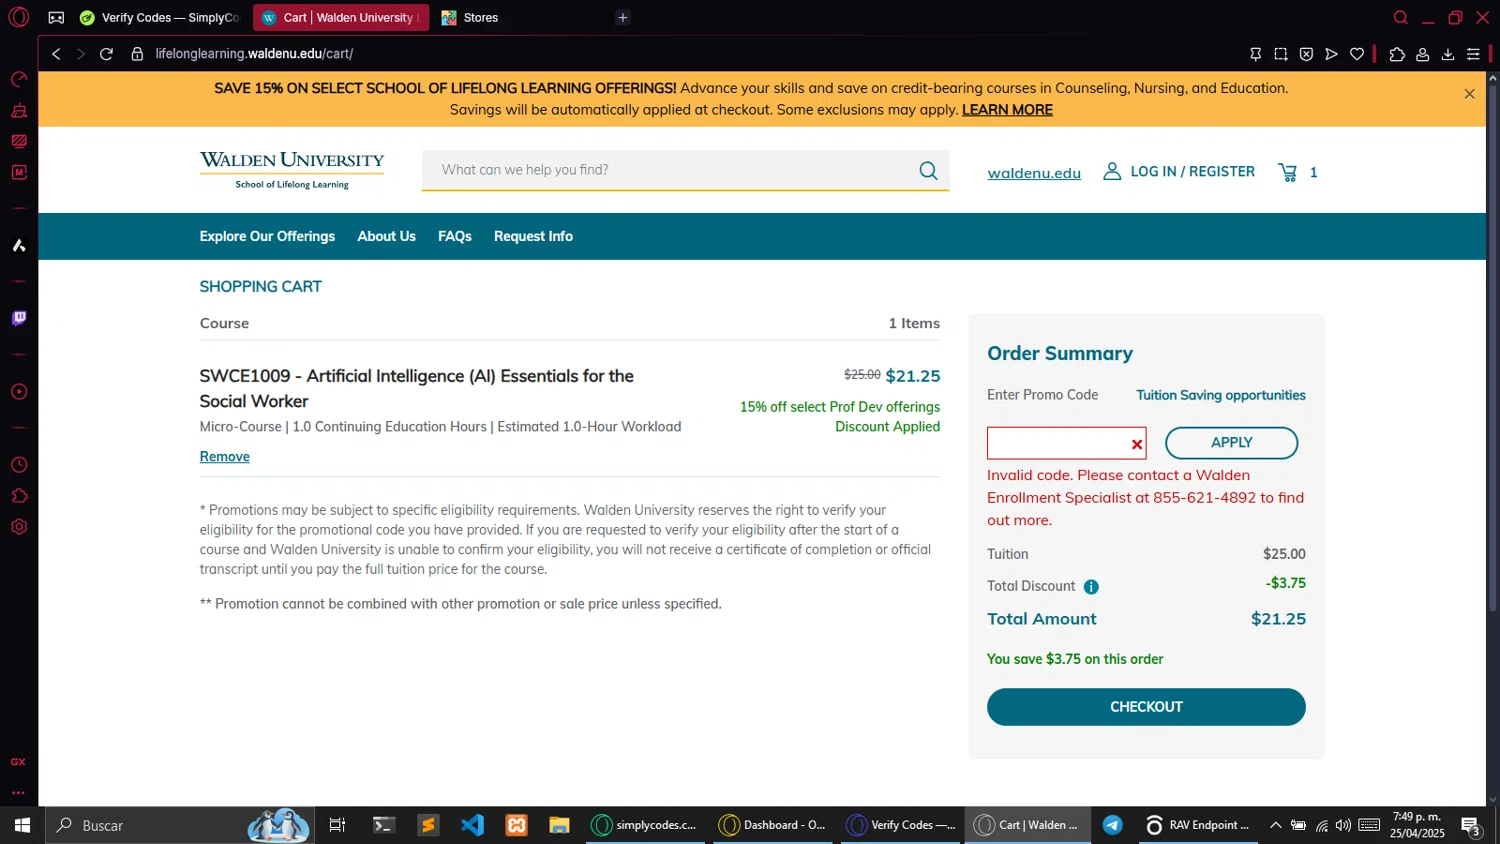Open Telegram from the taskbar
This screenshot has height=844, width=1500.
[1112, 825]
